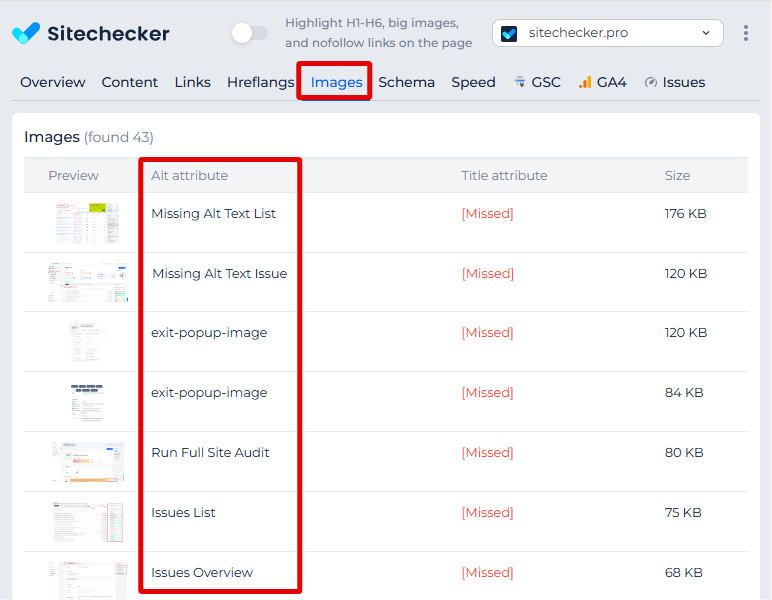The width and height of the screenshot is (772, 600).
Task: Click 'exit-popup-image' in the 84 KB row
Action: (x=209, y=393)
